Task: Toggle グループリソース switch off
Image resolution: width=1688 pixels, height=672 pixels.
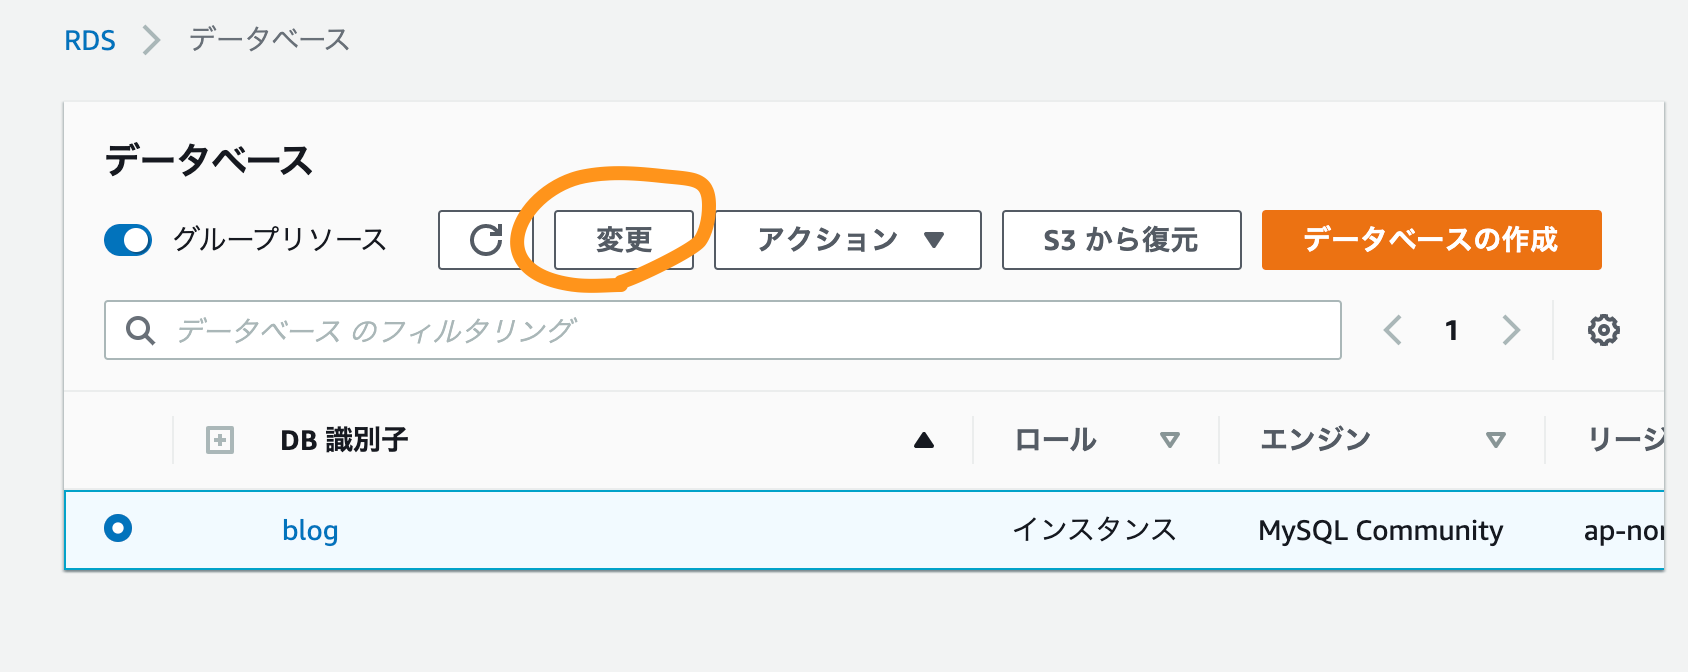Action: 128,240
